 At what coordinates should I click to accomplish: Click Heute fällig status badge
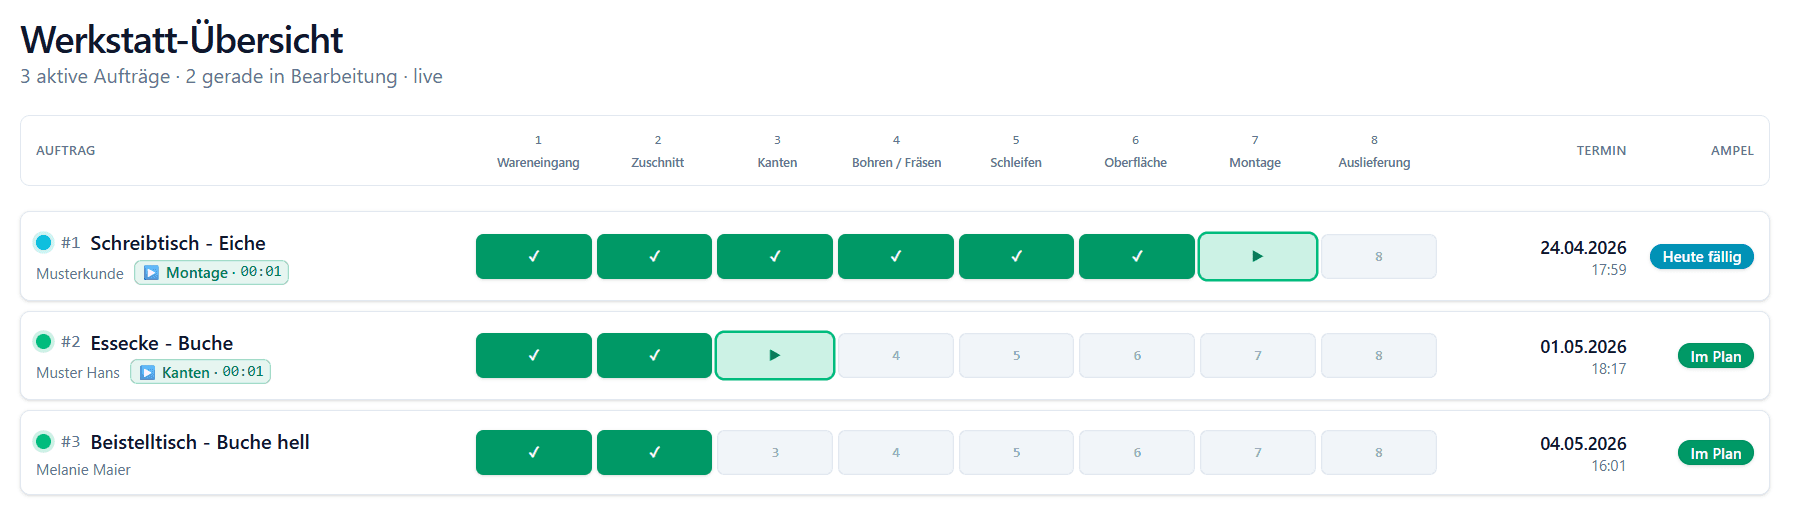point(1701,257)
